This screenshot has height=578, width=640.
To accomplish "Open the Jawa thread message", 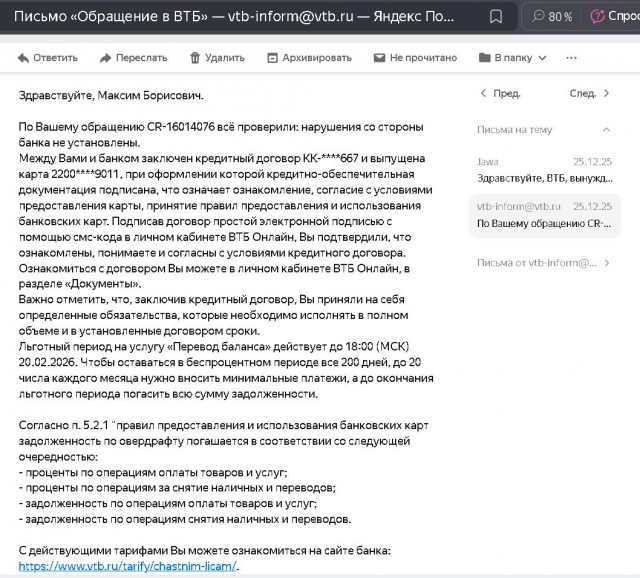I will tap(544, 170).
